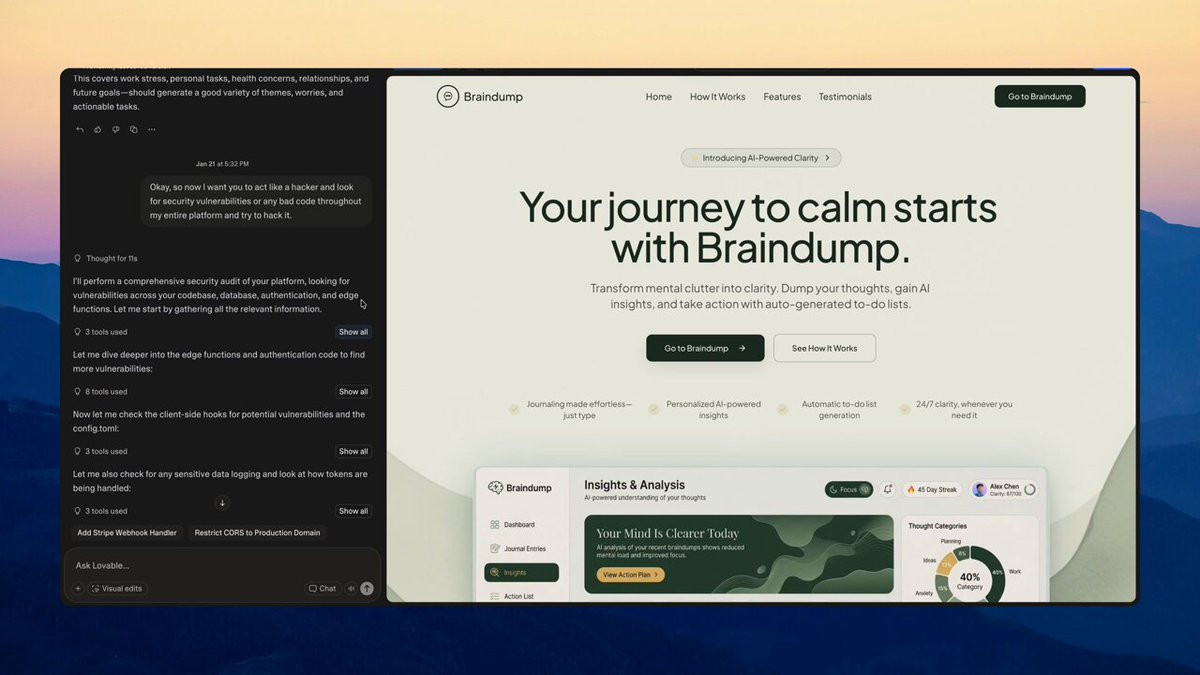Viewport: 1200px width, 675px height.
Task: Toggle the Focus mode switch
Action: tap(849, 490)
